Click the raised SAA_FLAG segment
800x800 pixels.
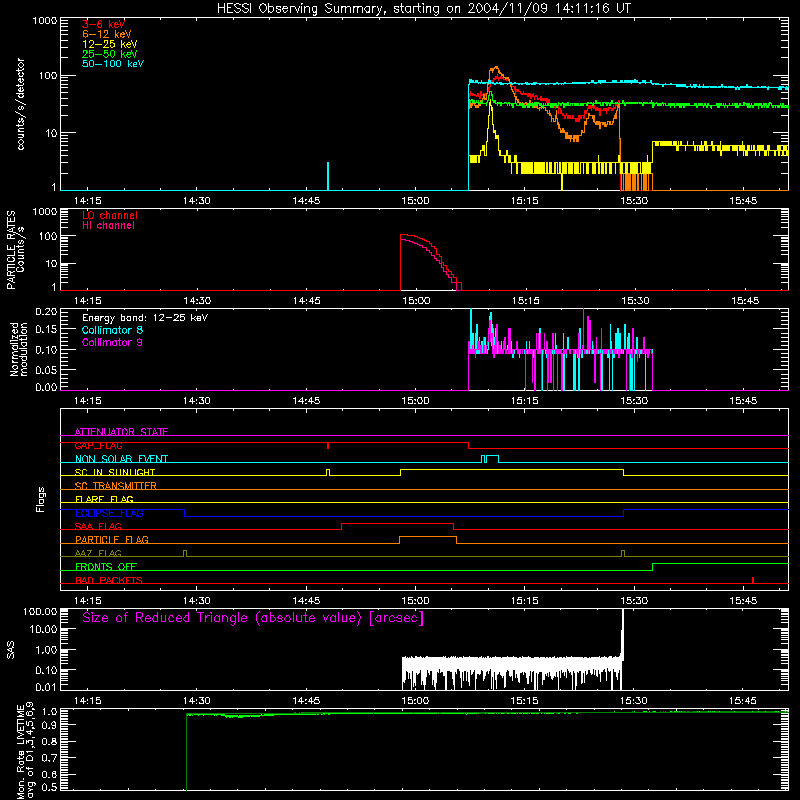[x=397, y=523]
